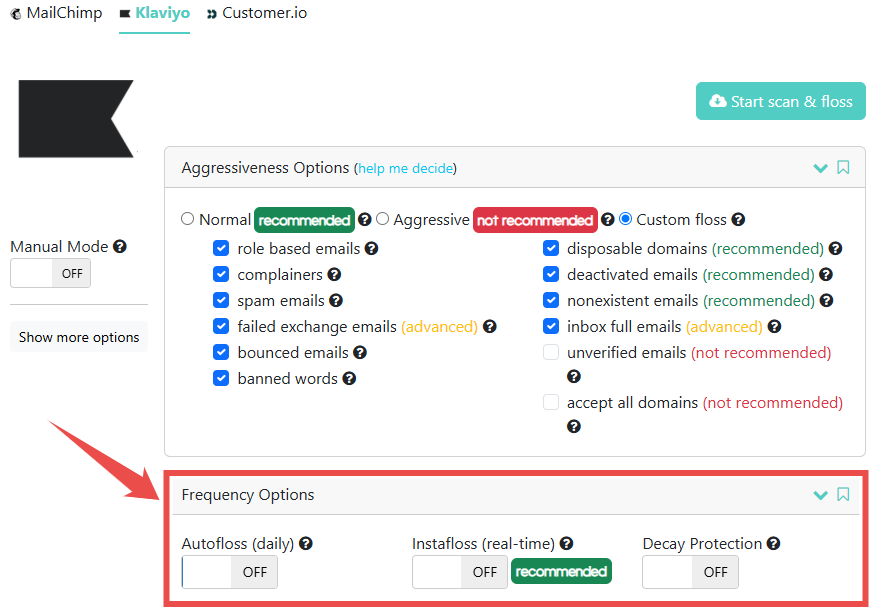Toggle the Decay Protection switch
The image size is (873, 615).
[x=690, y=572]
